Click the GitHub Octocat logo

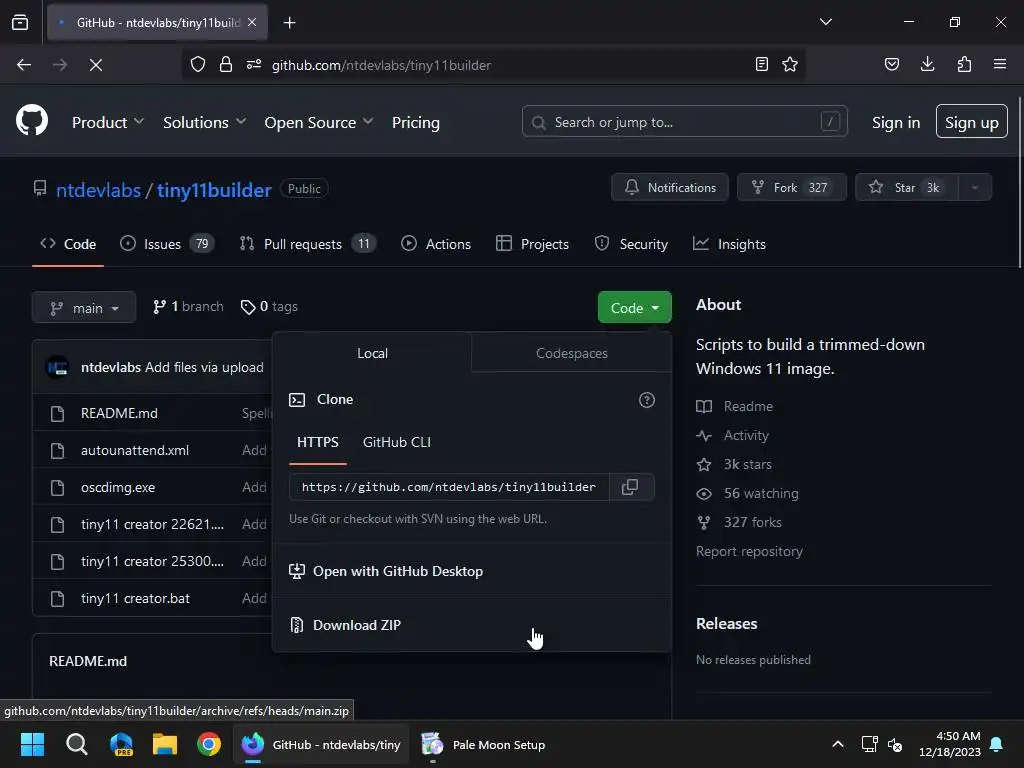[32, 121]
